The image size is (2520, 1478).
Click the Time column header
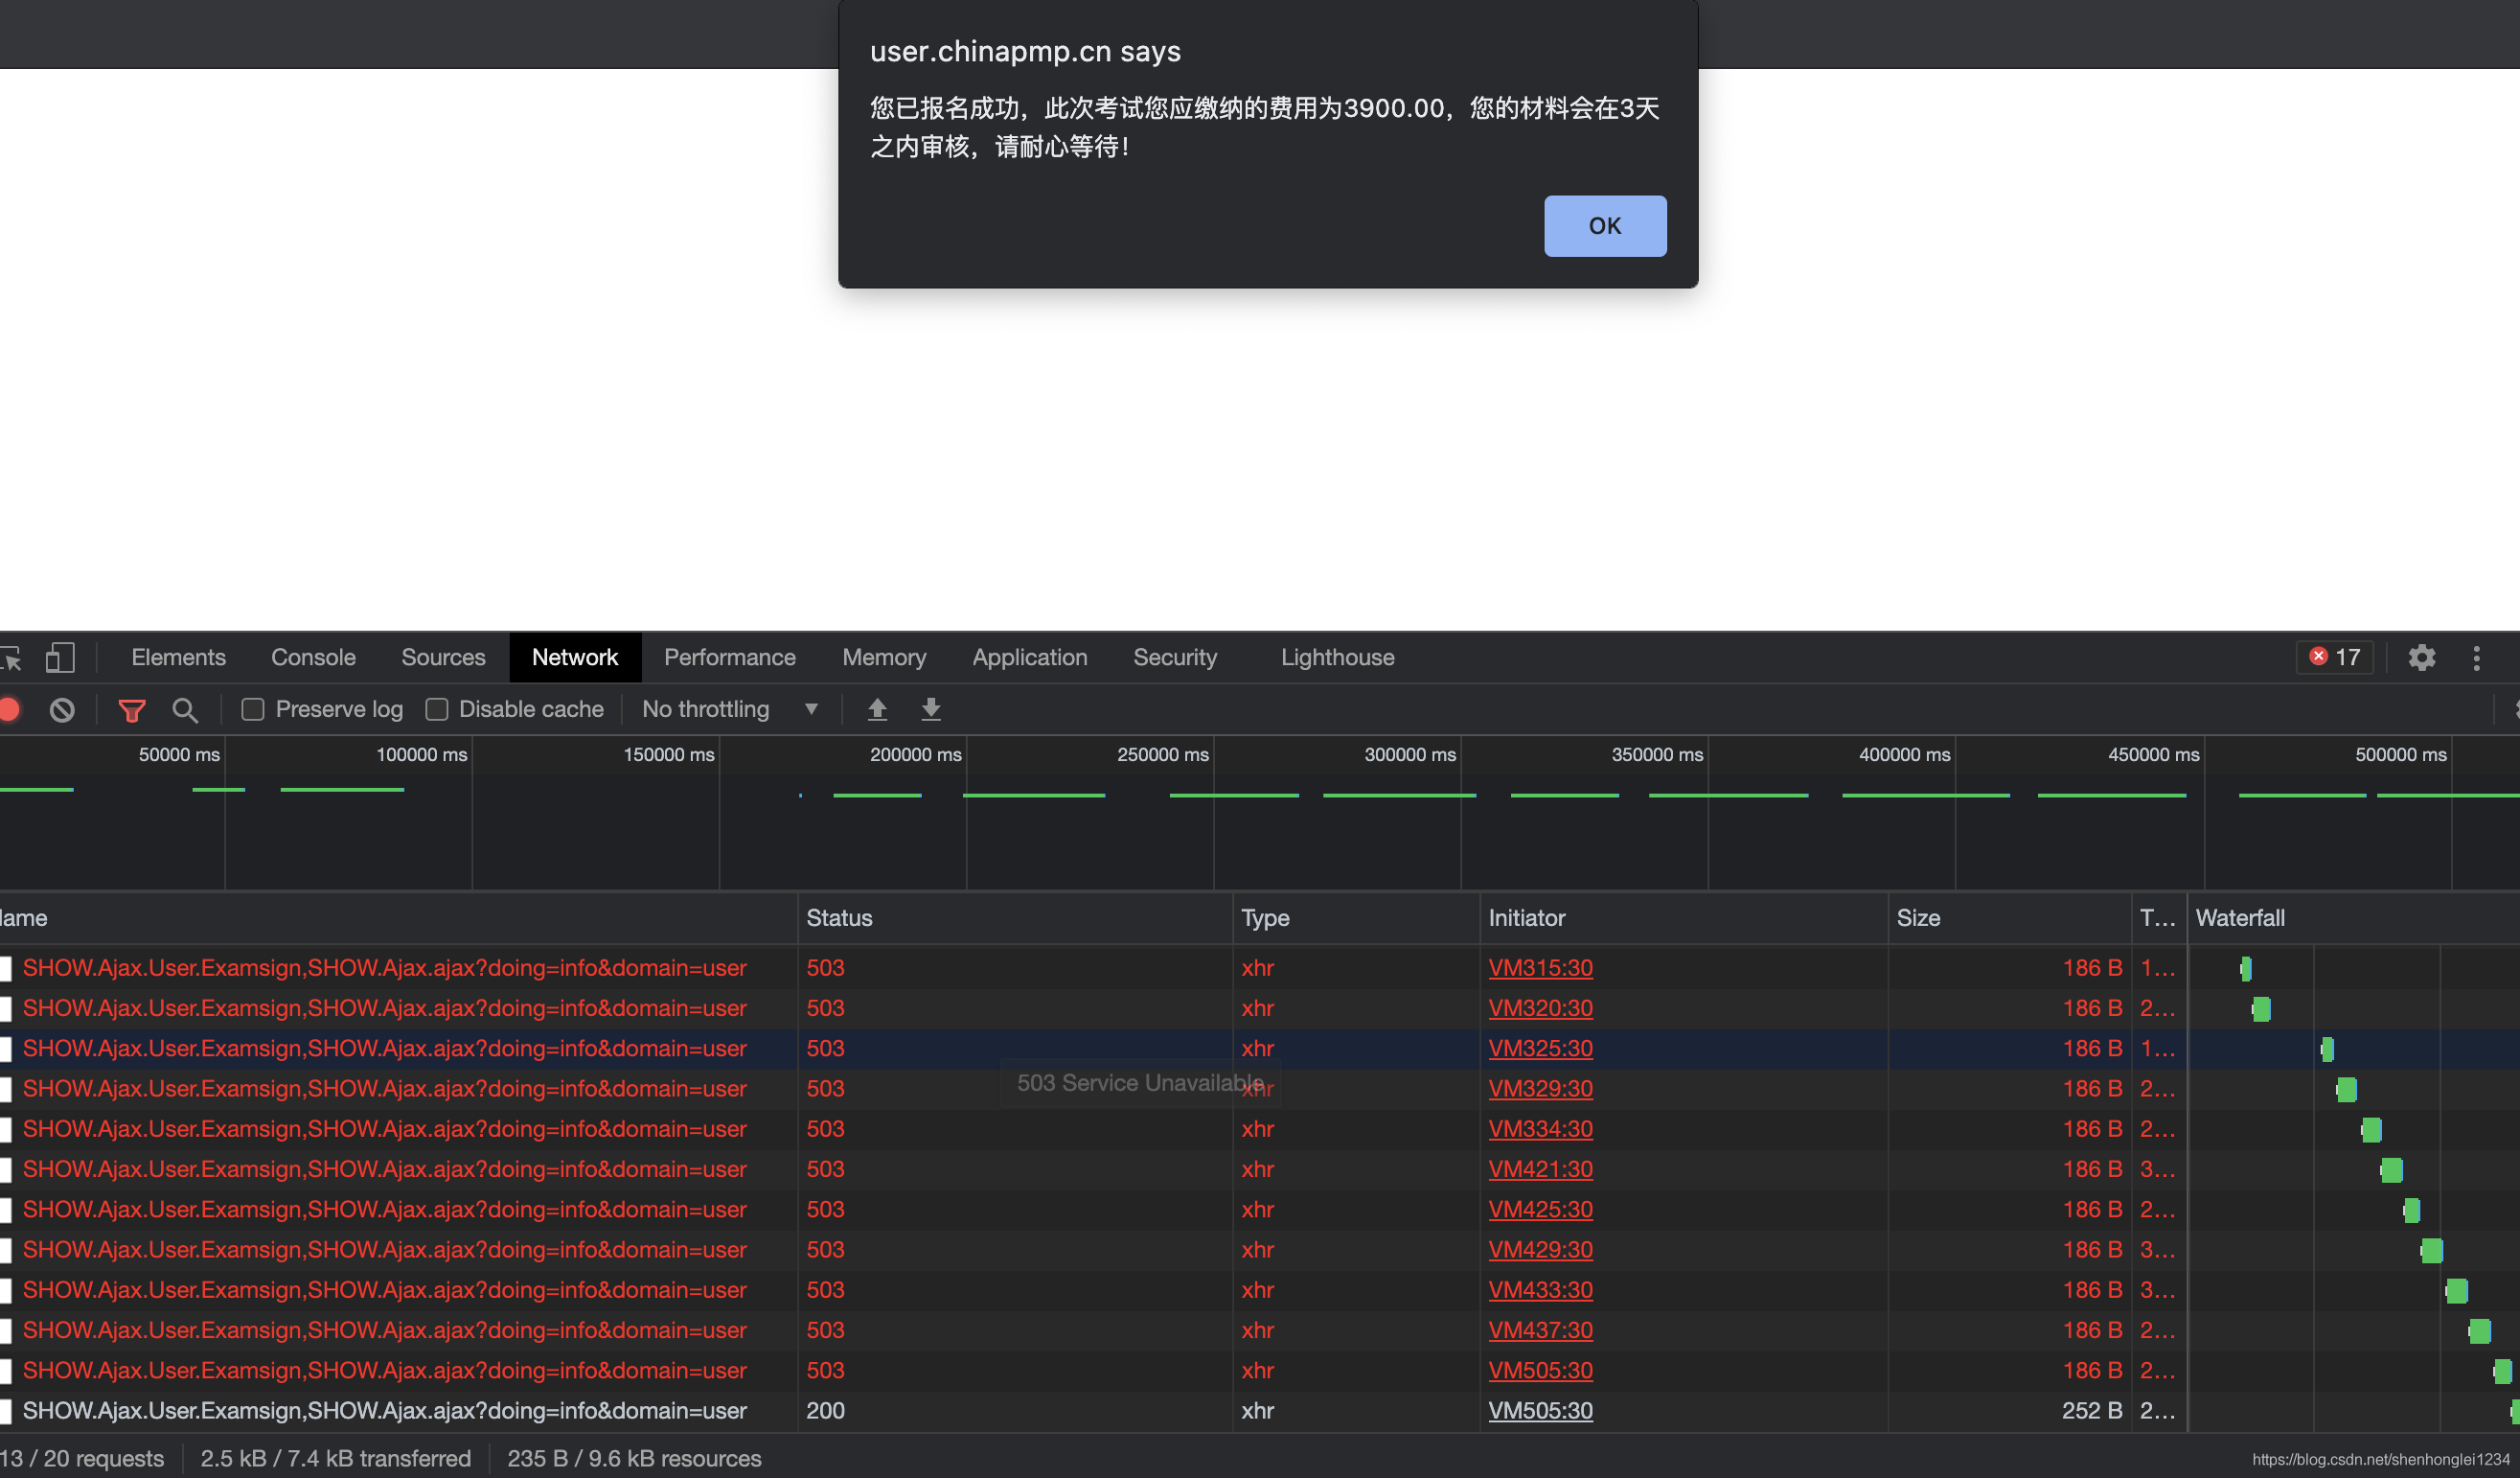[x=2157, y=918]
